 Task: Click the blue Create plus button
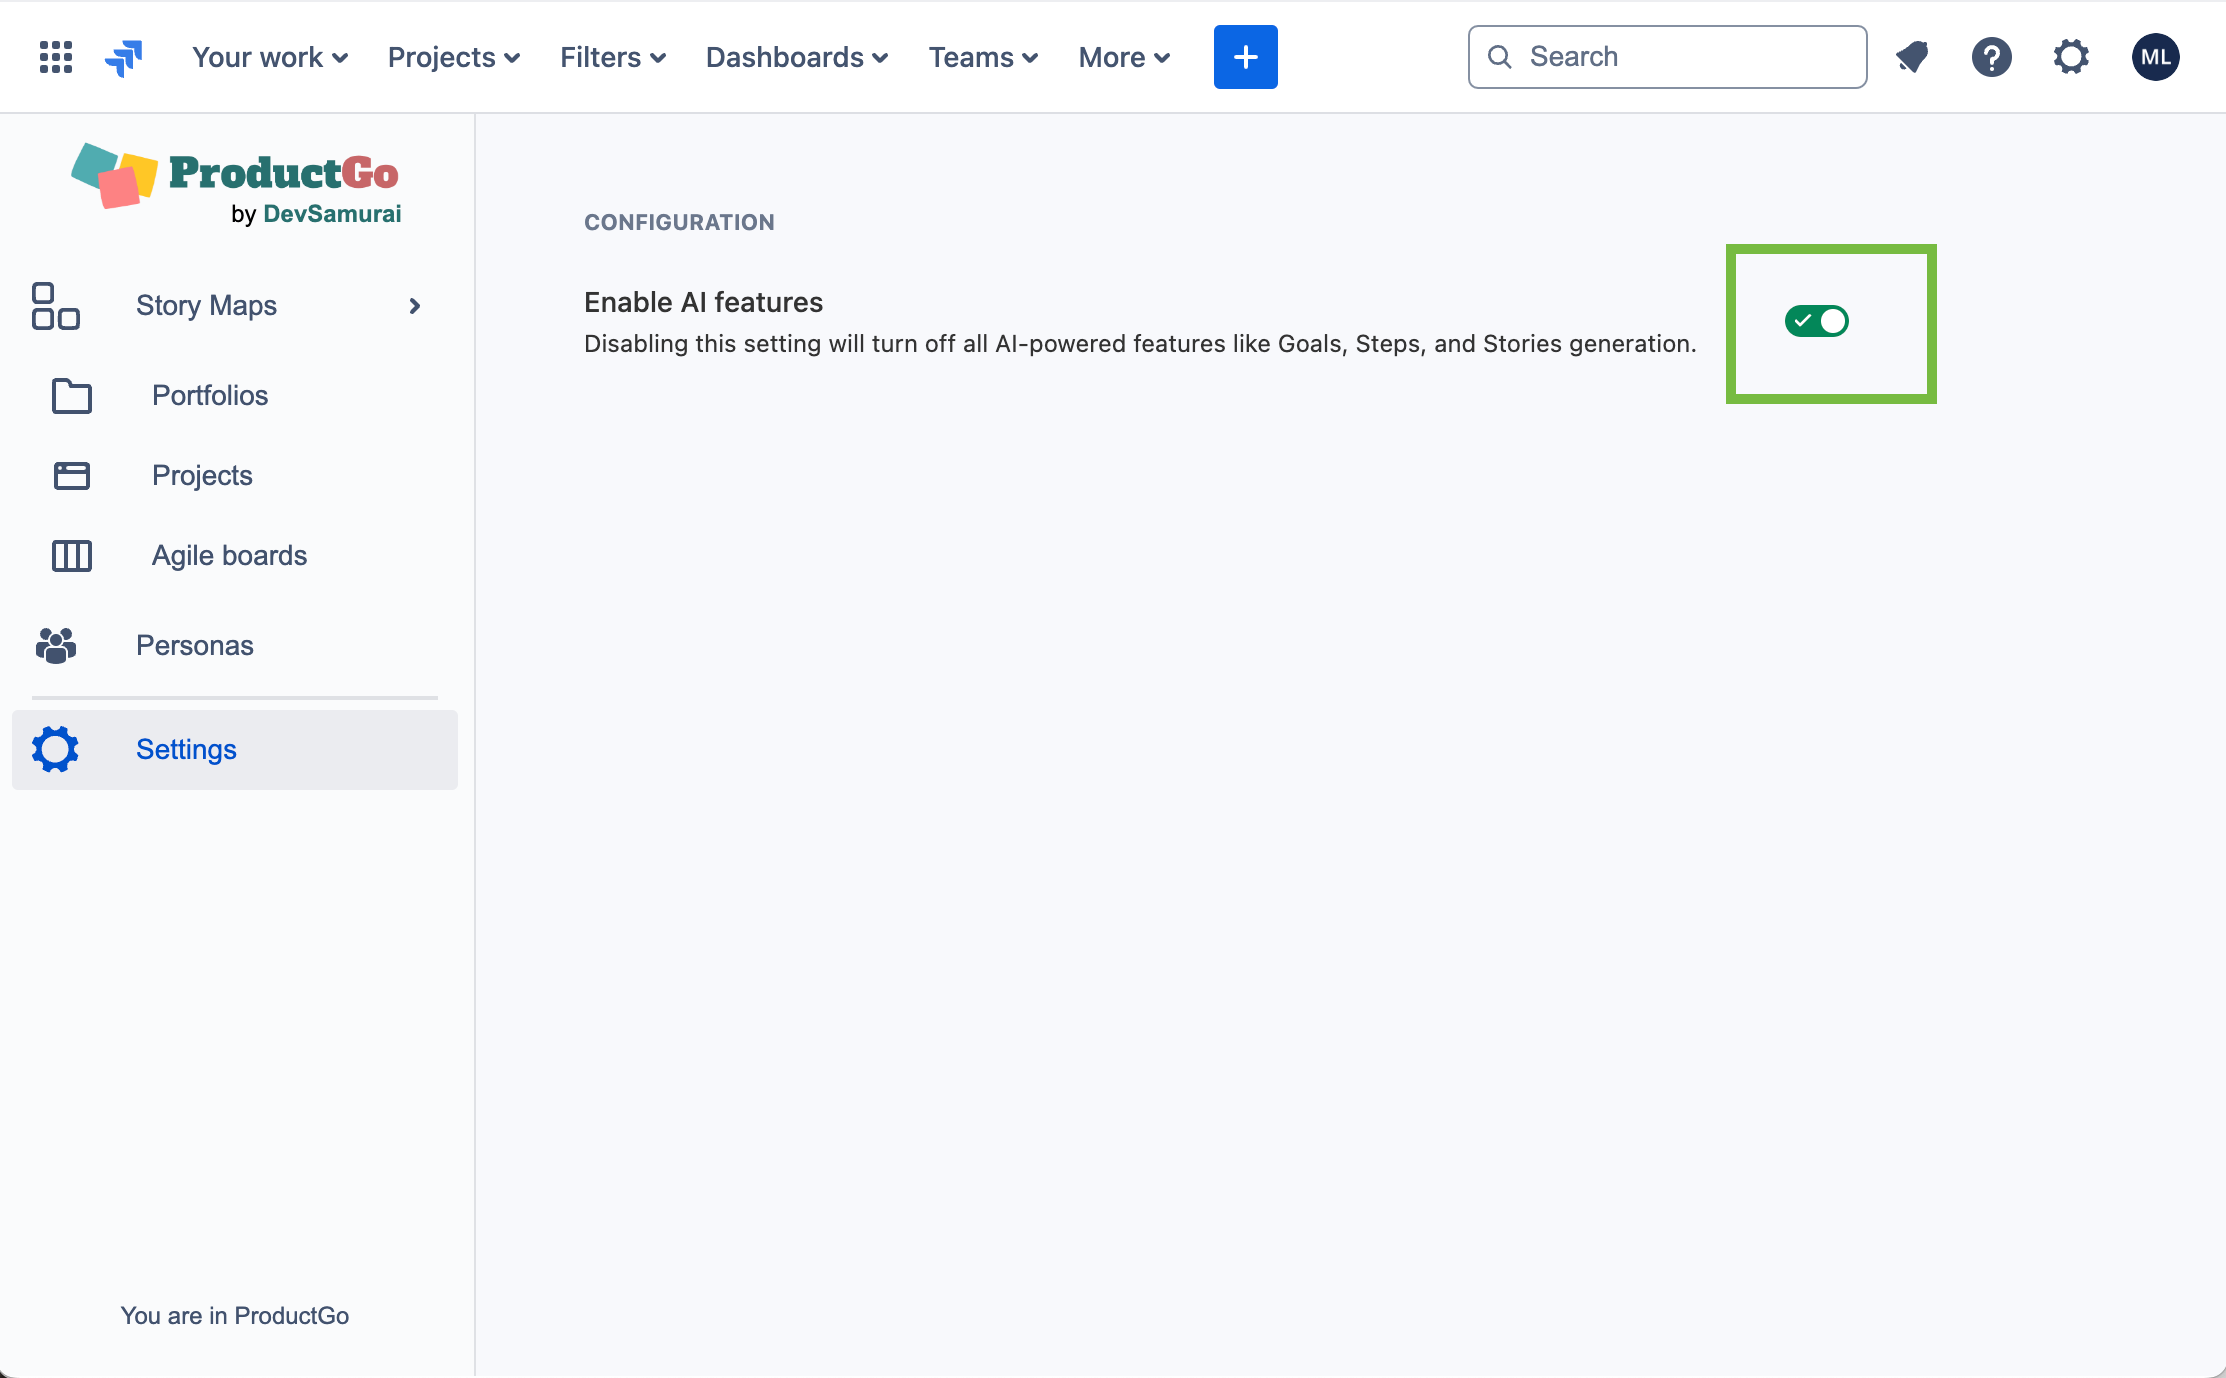tap(1245, 57)
